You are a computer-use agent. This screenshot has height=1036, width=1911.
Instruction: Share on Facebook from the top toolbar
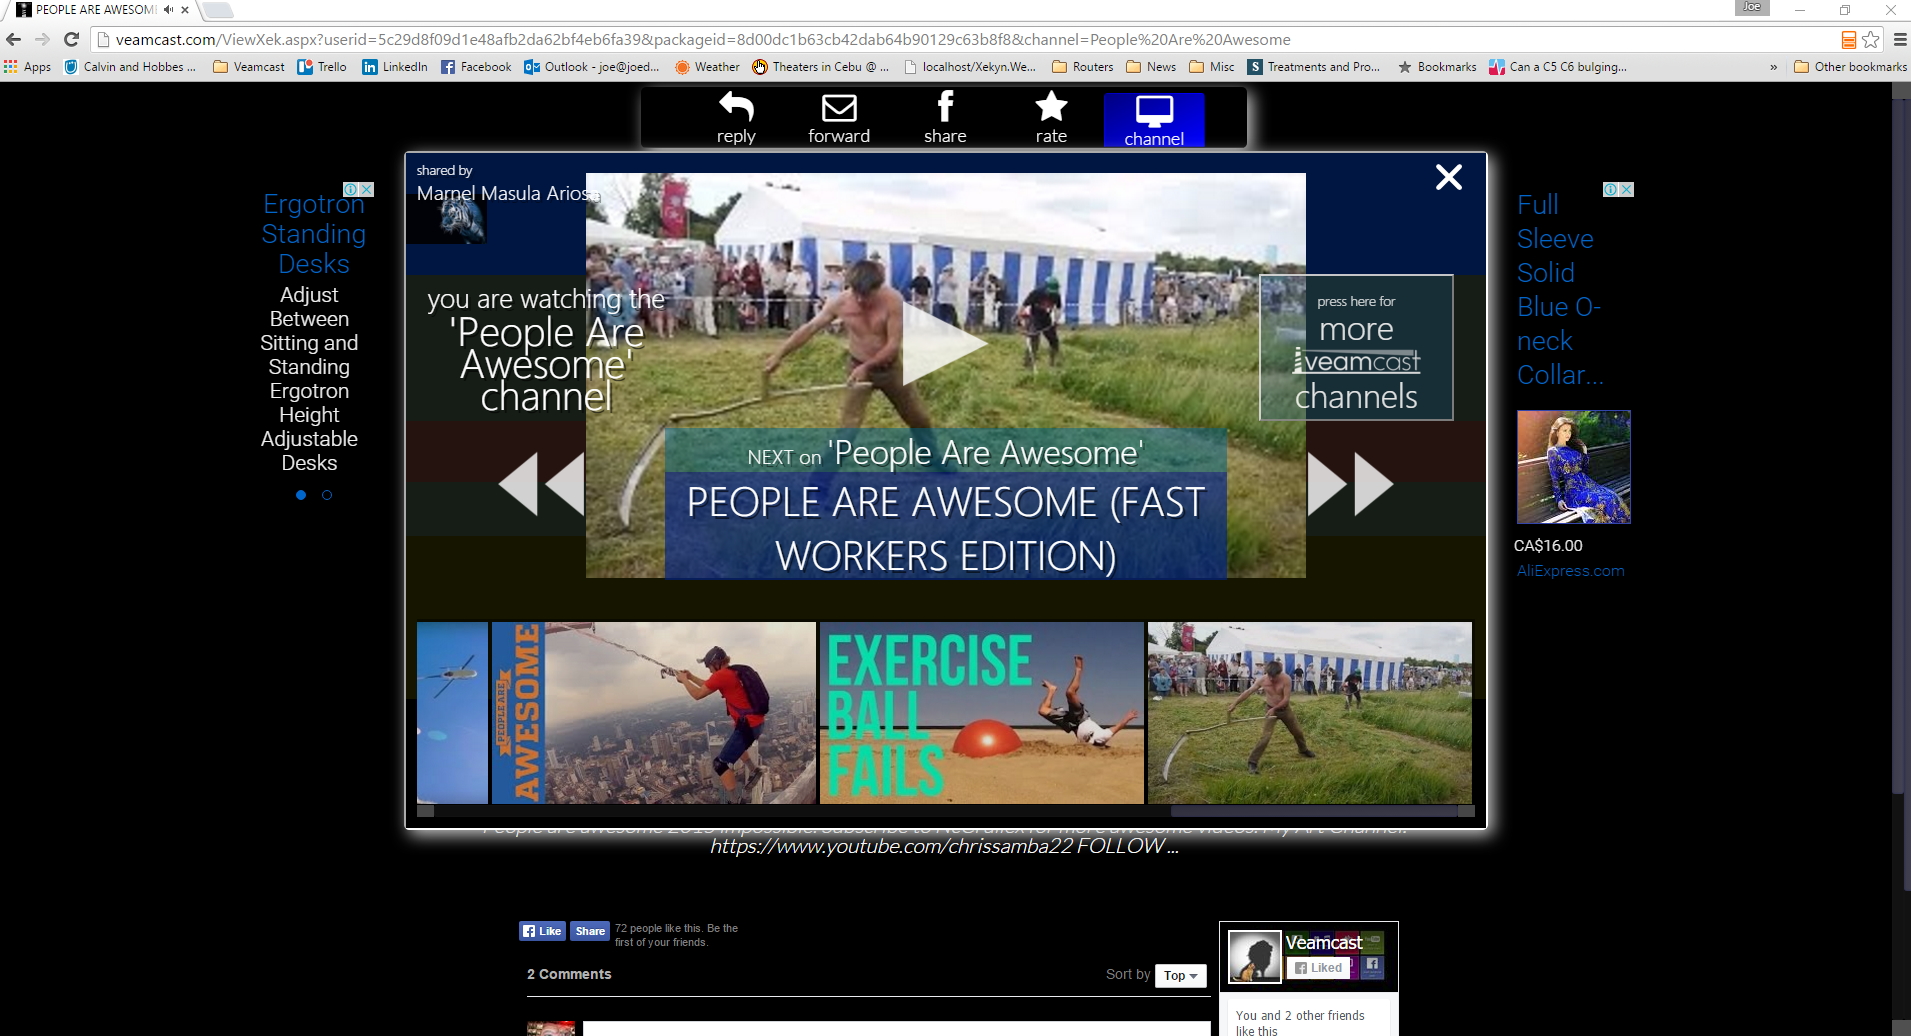coord(945,118)
